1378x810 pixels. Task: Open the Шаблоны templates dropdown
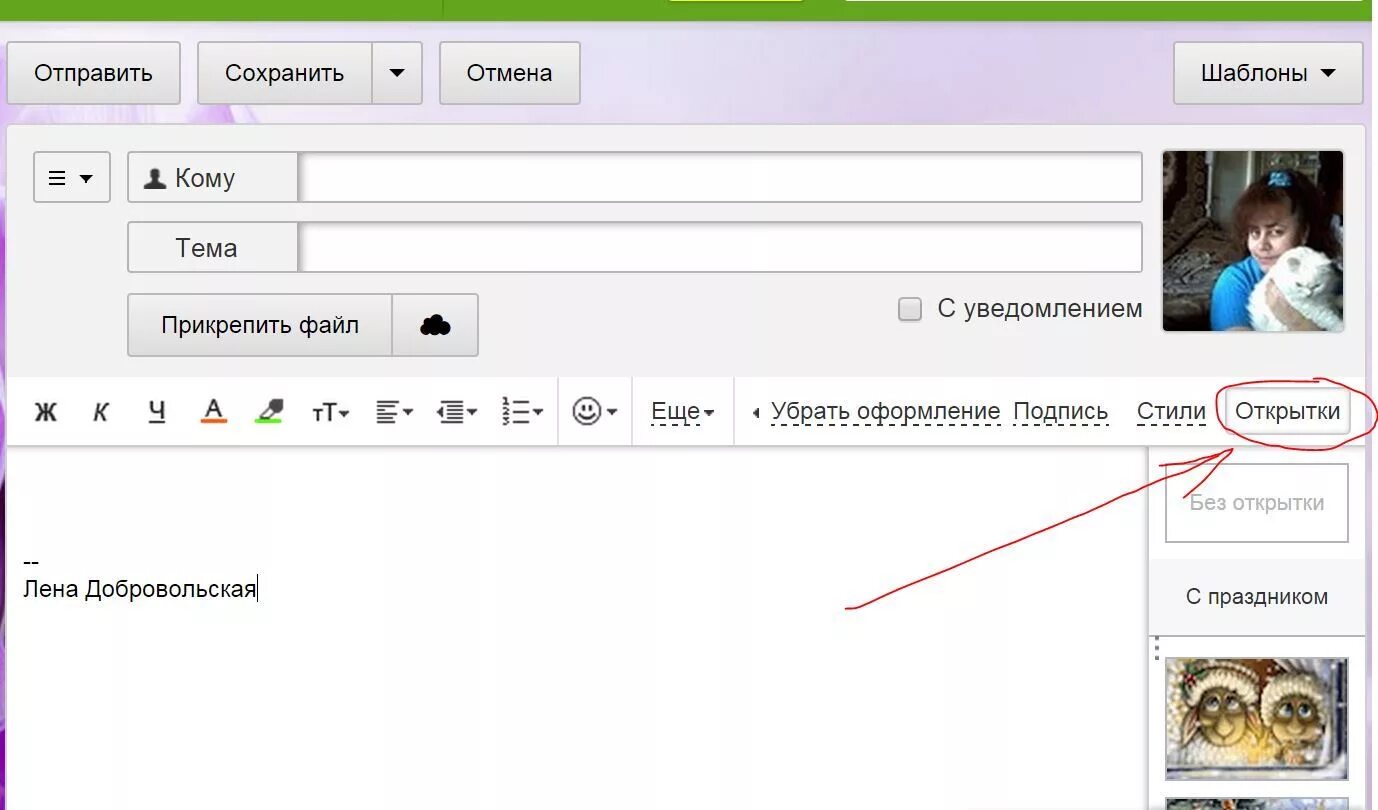tap(1268, 73)
